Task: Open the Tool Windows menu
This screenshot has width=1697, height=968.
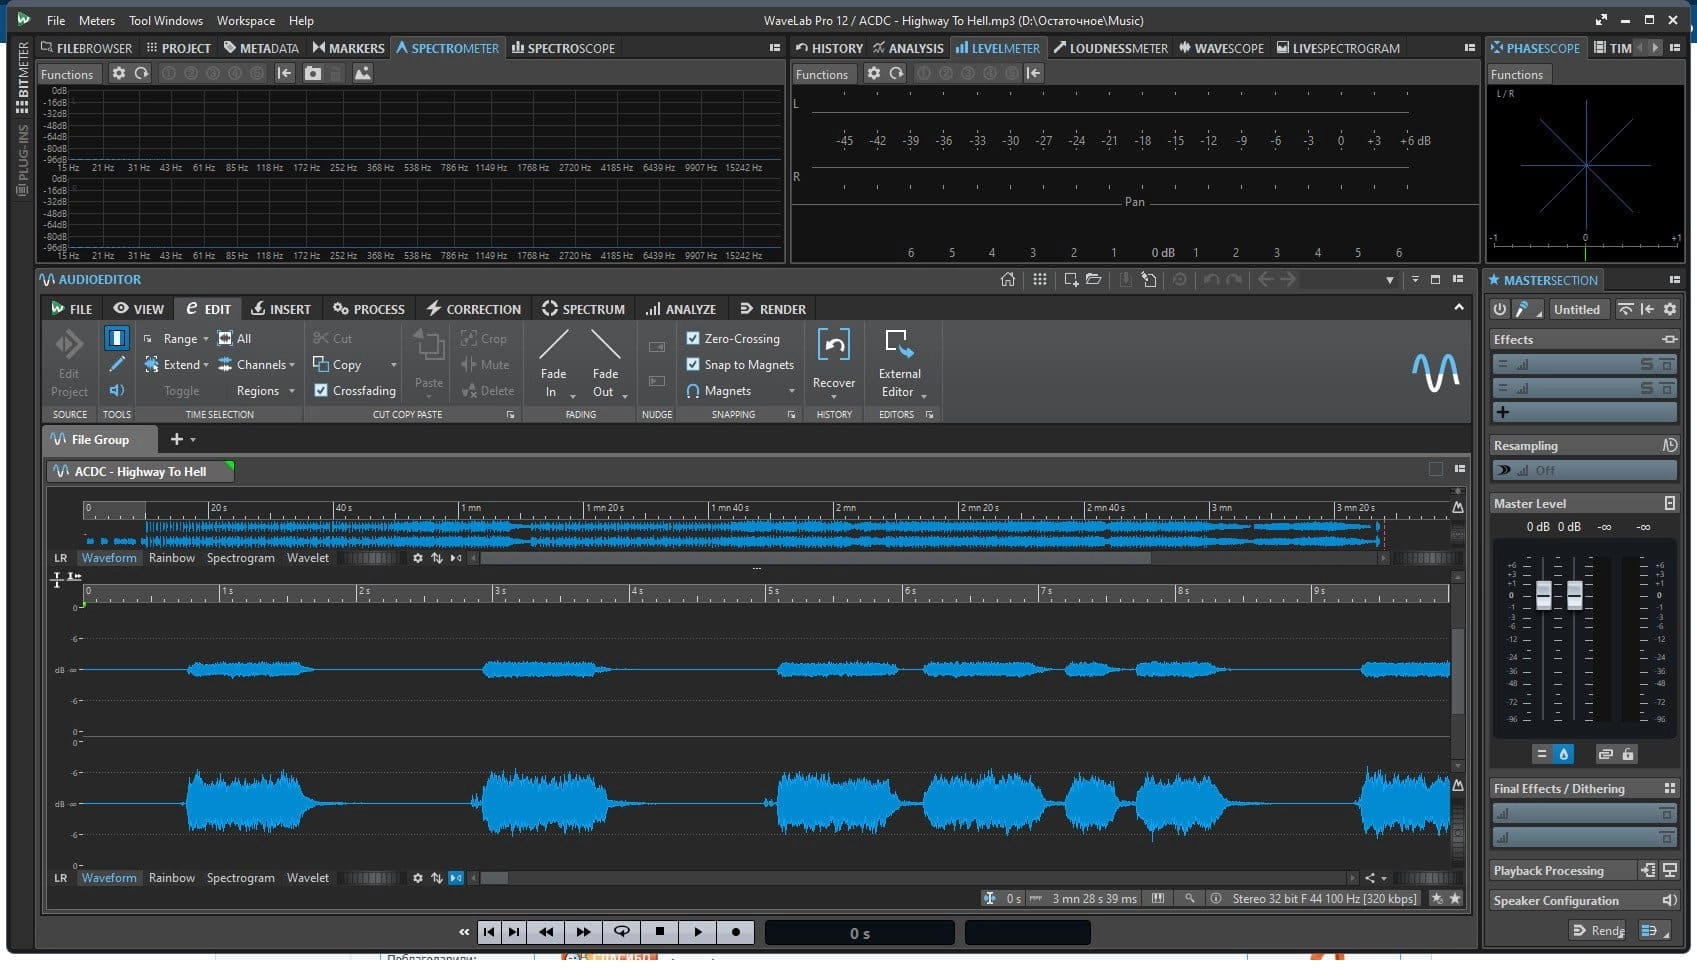Action: point(166,20)
